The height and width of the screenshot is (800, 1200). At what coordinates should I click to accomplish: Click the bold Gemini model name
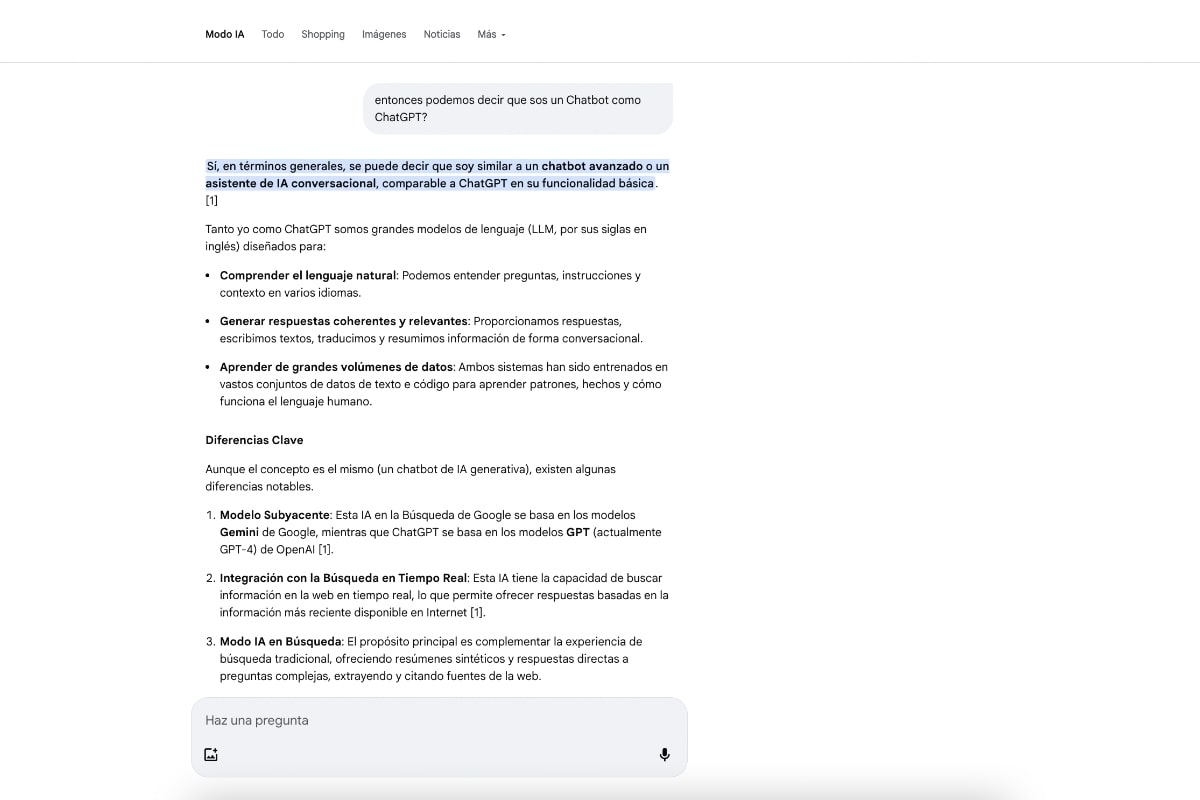point(239,532)
